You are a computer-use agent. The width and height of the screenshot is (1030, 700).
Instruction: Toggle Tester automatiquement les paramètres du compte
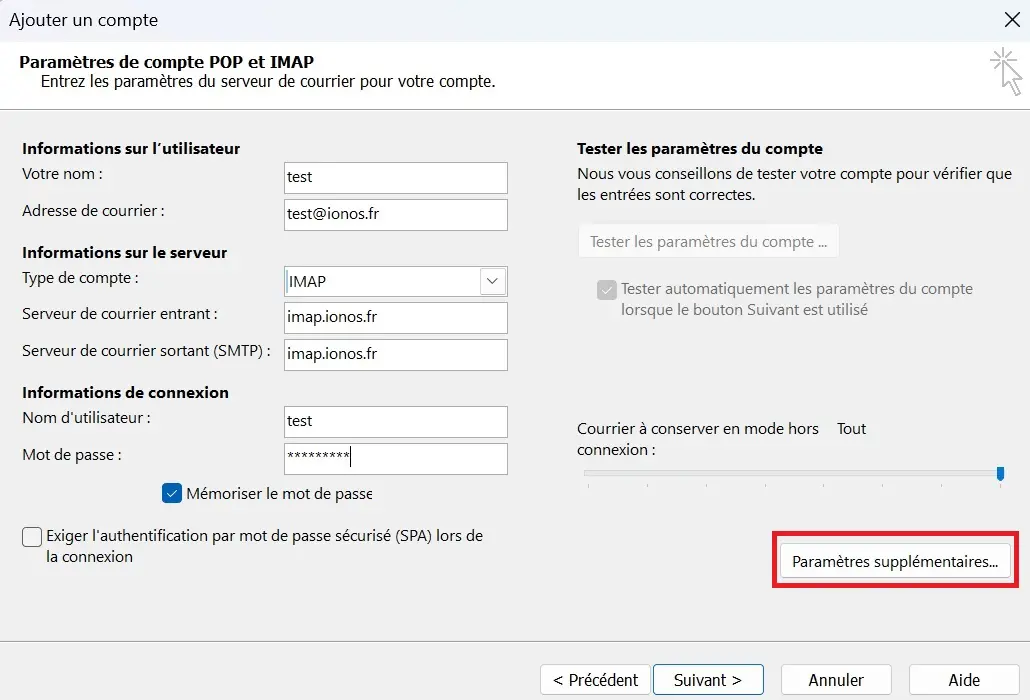click(x=606, y=289)
